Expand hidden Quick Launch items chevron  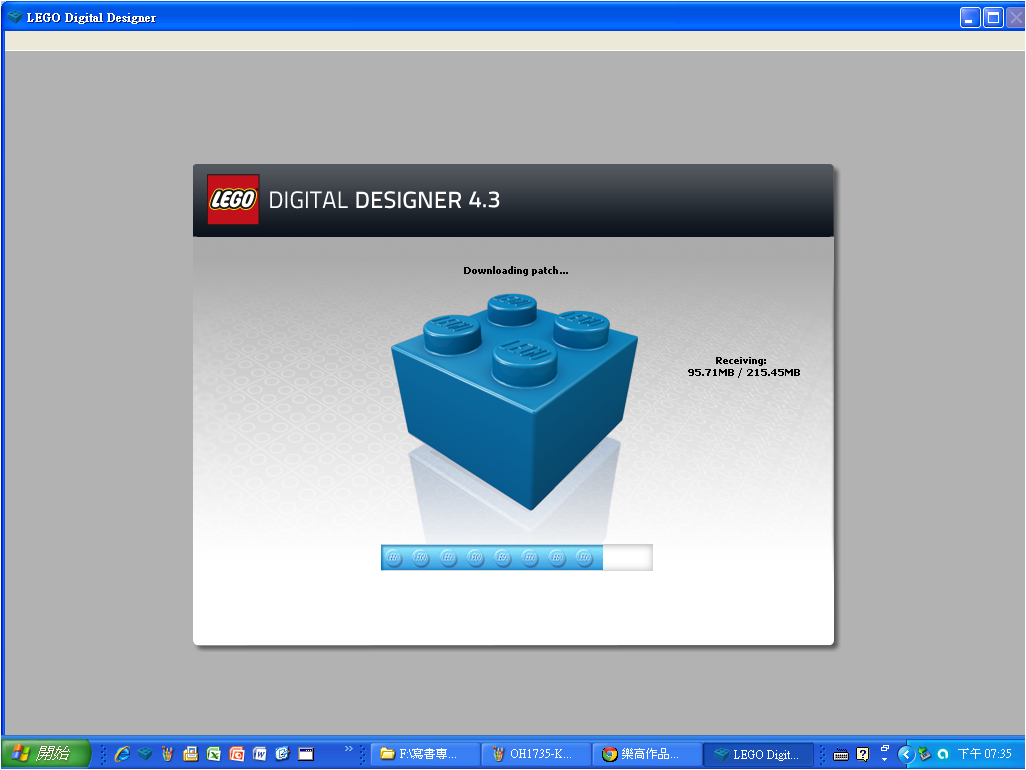(349, 749)
